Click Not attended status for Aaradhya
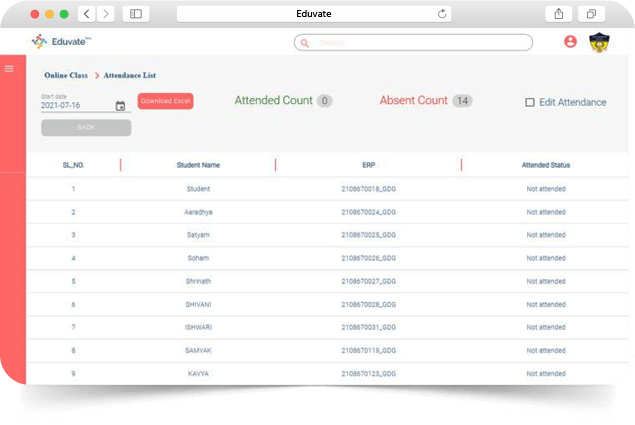This screenshot has height=425, width=635. click(546, 212)
